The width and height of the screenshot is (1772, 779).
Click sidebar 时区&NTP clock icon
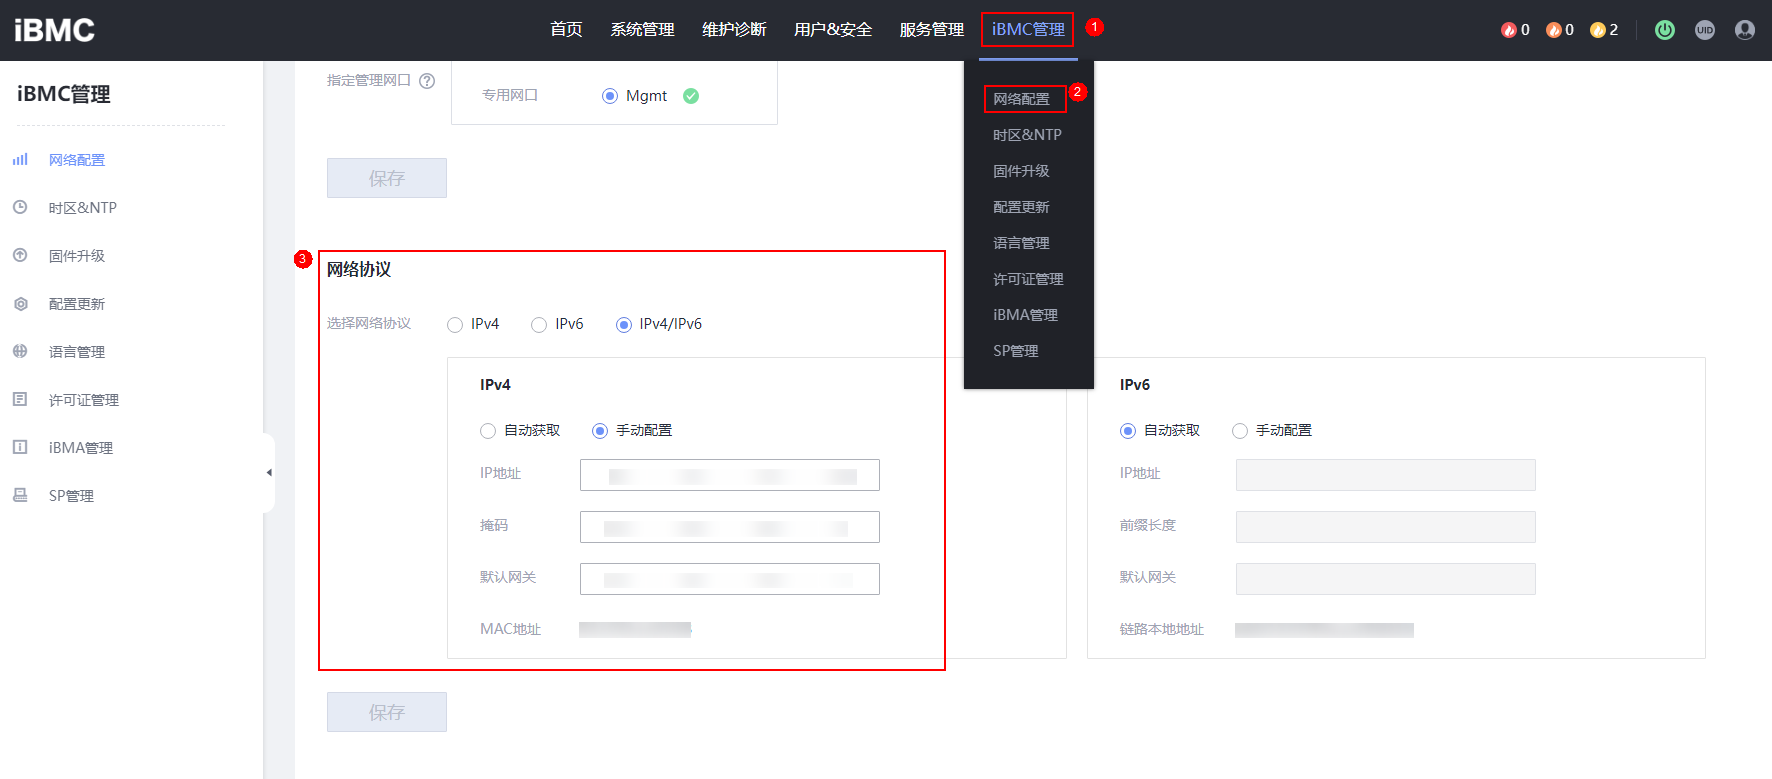[20, 207]
